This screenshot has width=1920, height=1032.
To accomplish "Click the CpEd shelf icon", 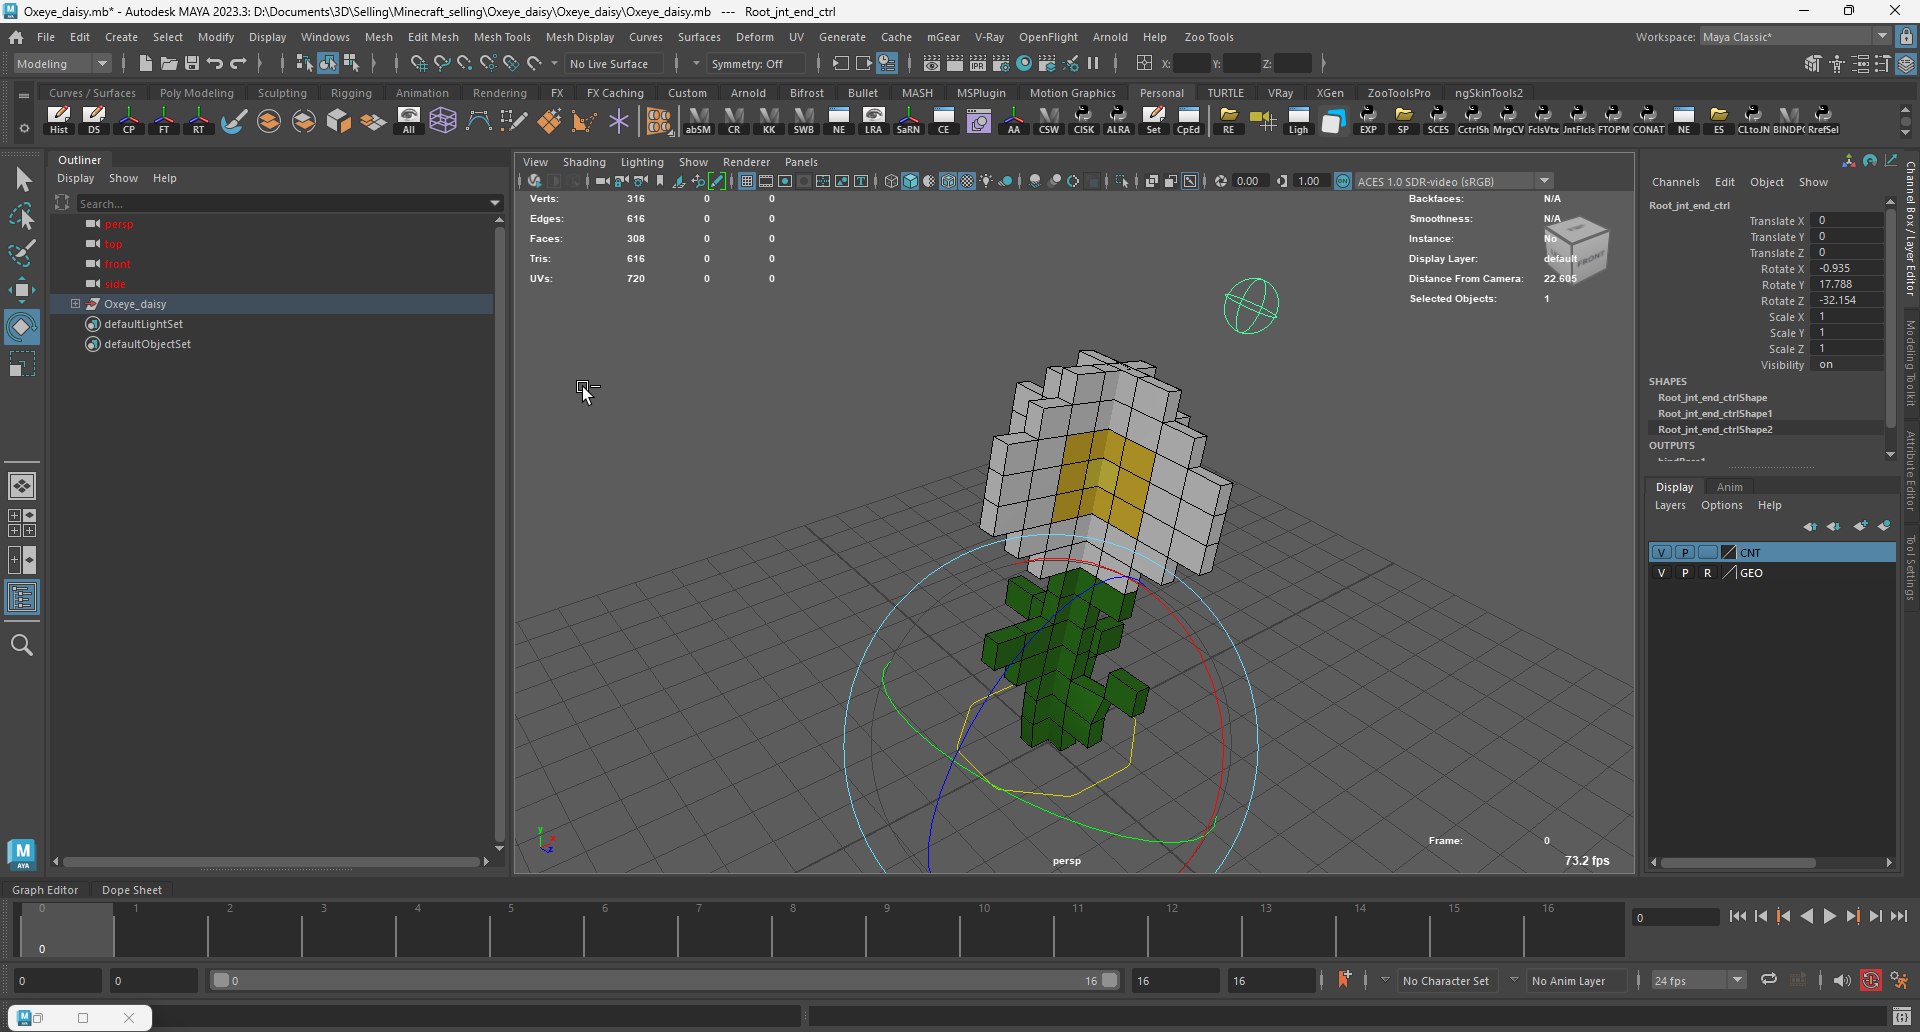I will (1188, 120).
